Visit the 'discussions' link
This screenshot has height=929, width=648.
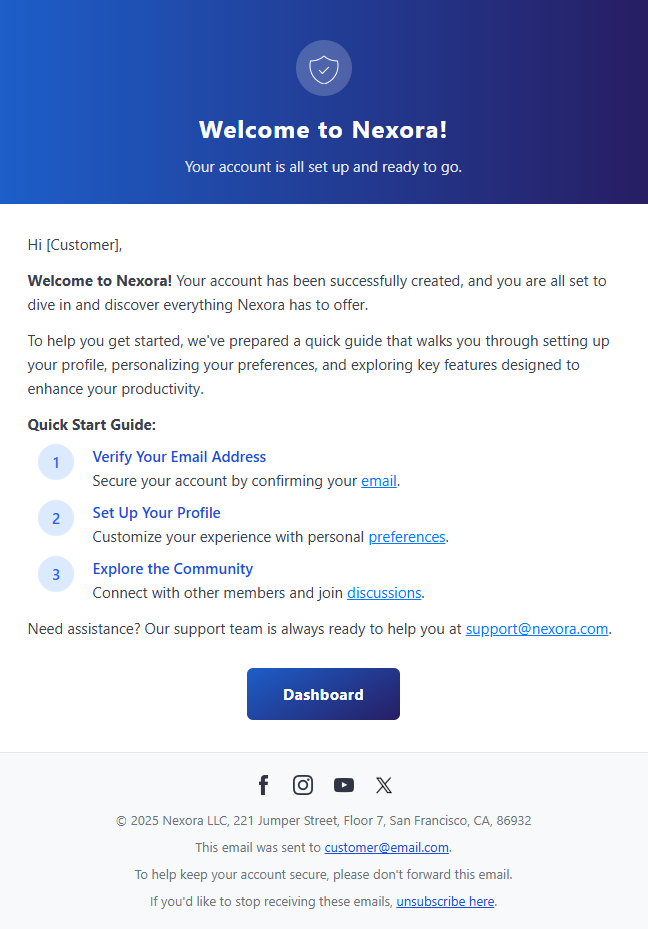click(x=384, y=593)
